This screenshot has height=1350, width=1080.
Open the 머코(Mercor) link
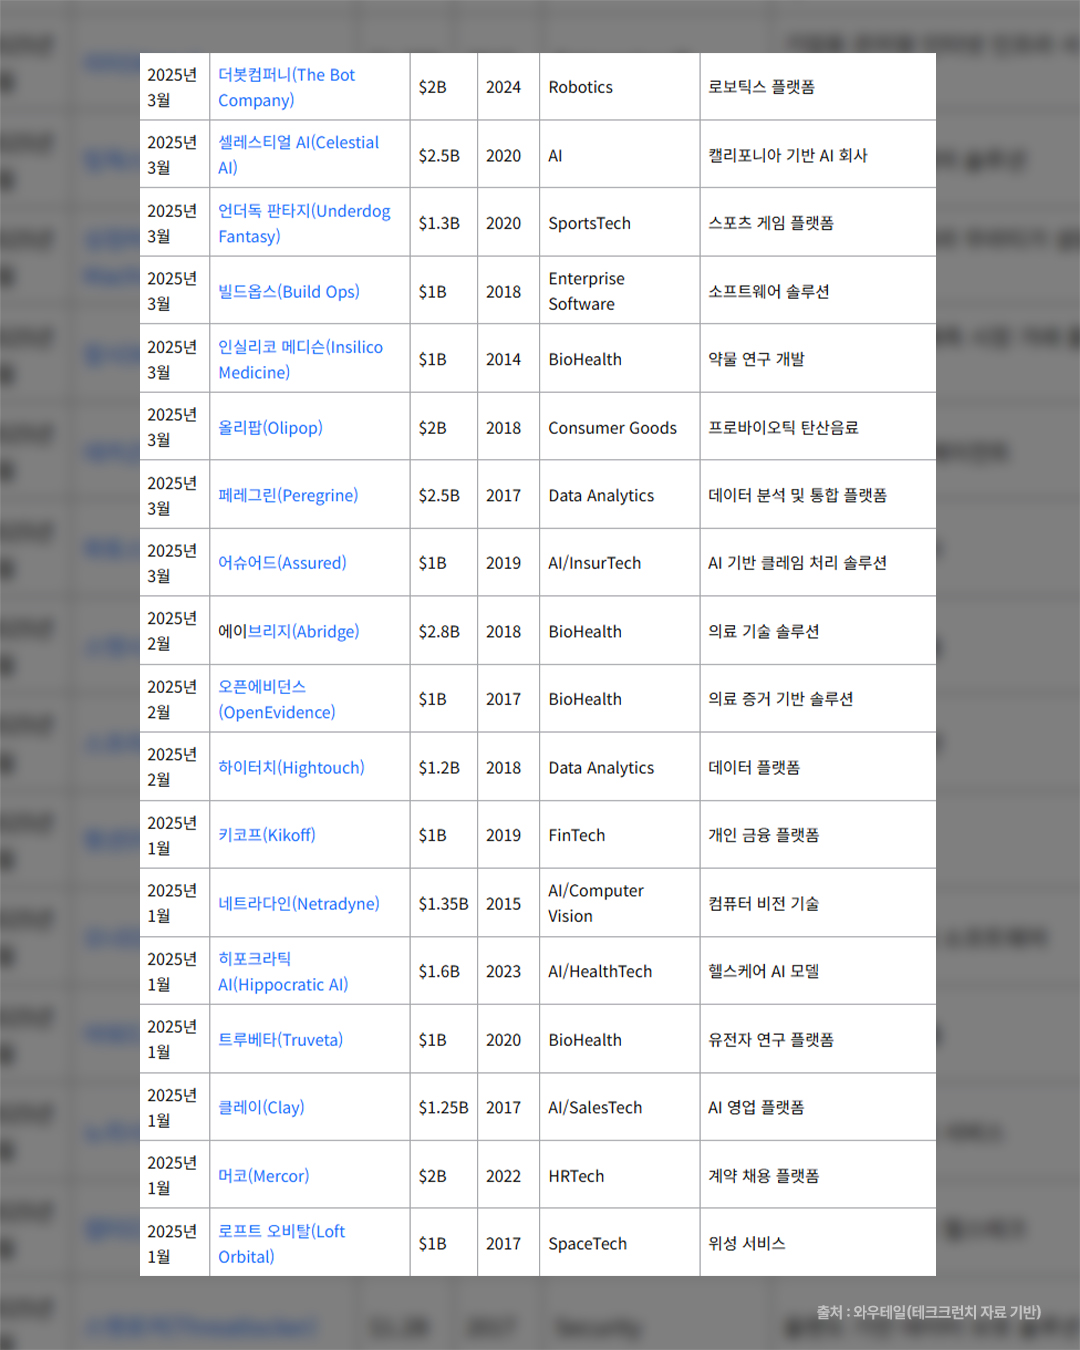click(264, 1176)
